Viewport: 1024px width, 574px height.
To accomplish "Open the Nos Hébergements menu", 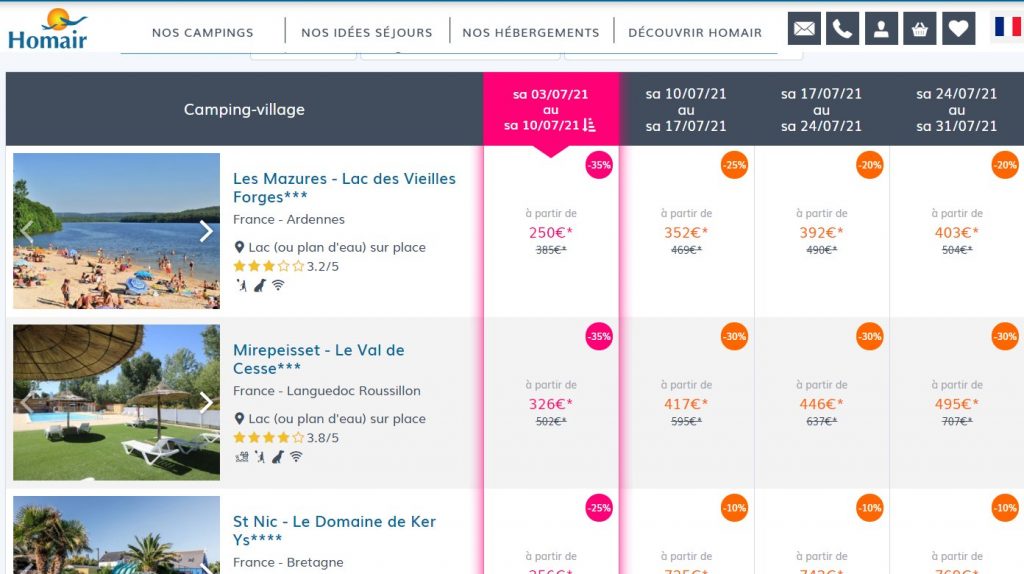I will 531,32.
